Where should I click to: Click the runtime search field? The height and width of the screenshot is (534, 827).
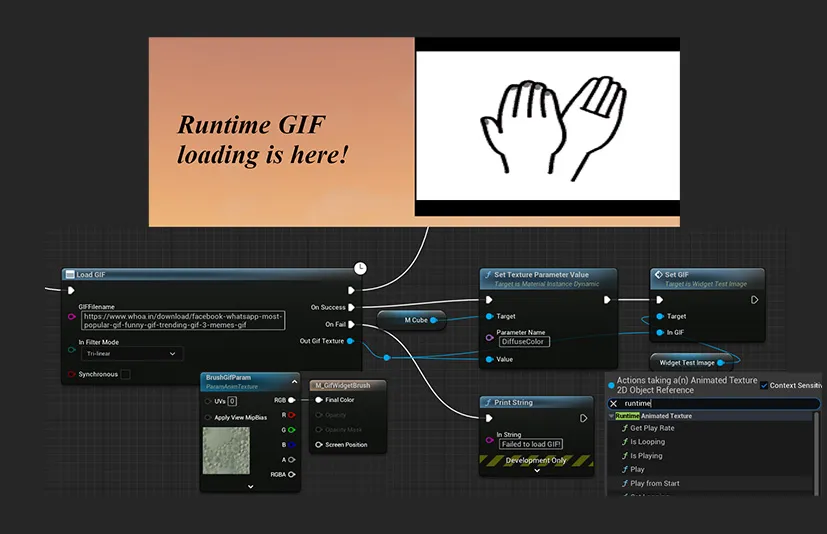714,404
